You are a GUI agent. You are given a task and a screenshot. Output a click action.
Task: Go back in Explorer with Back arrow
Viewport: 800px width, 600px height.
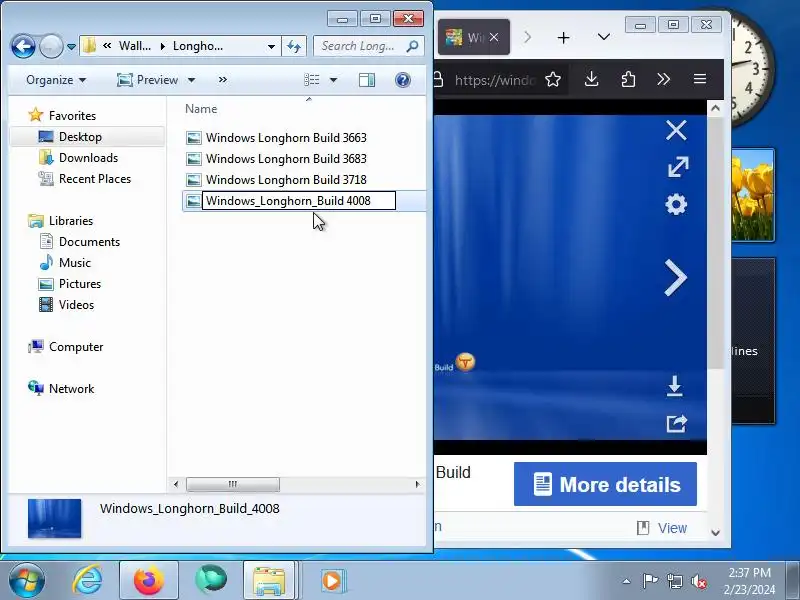[x=23, y=46]
